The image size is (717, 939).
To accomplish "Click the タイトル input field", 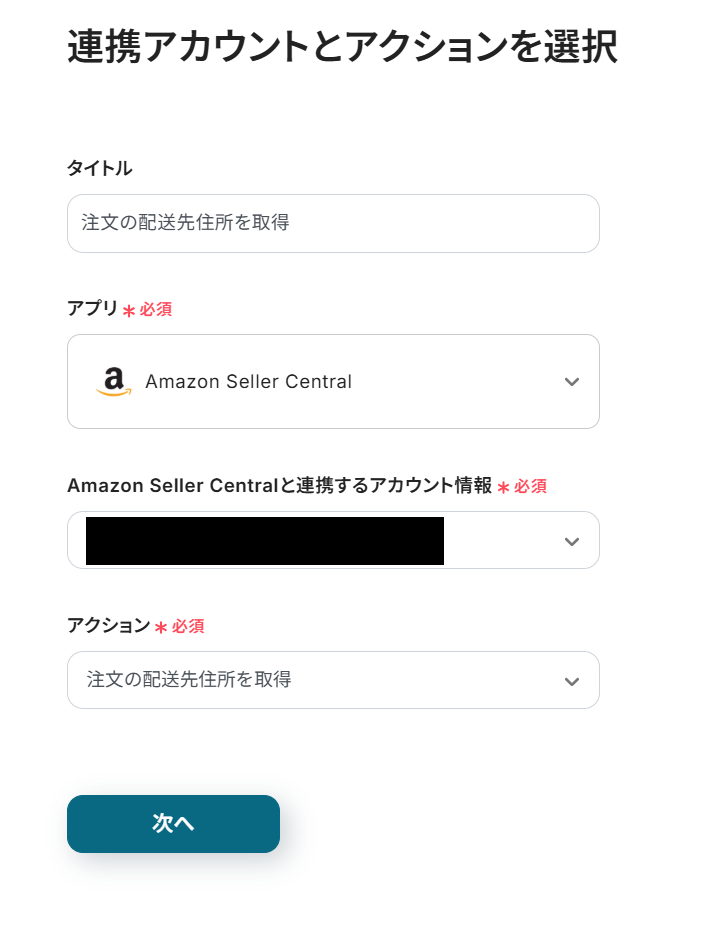I will 333,223.
